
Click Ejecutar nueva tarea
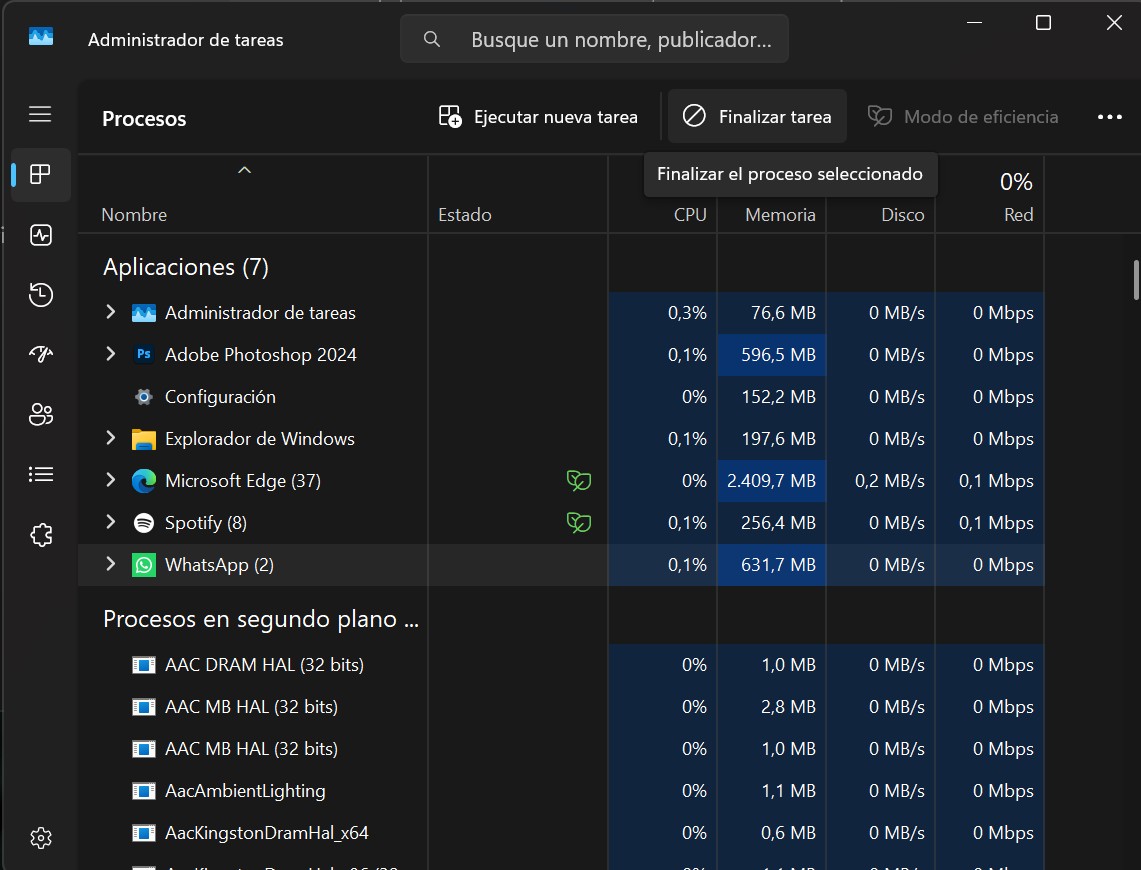click(538, 116)
